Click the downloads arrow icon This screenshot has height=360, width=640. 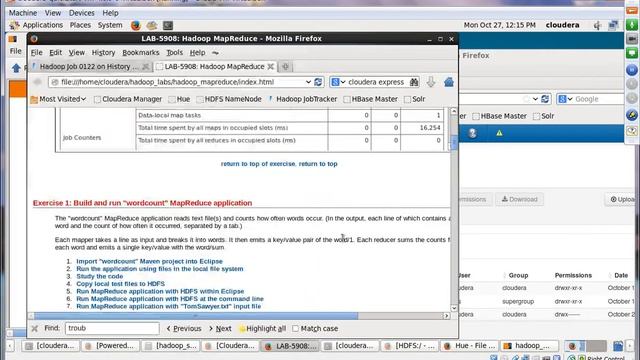[431, 82]
